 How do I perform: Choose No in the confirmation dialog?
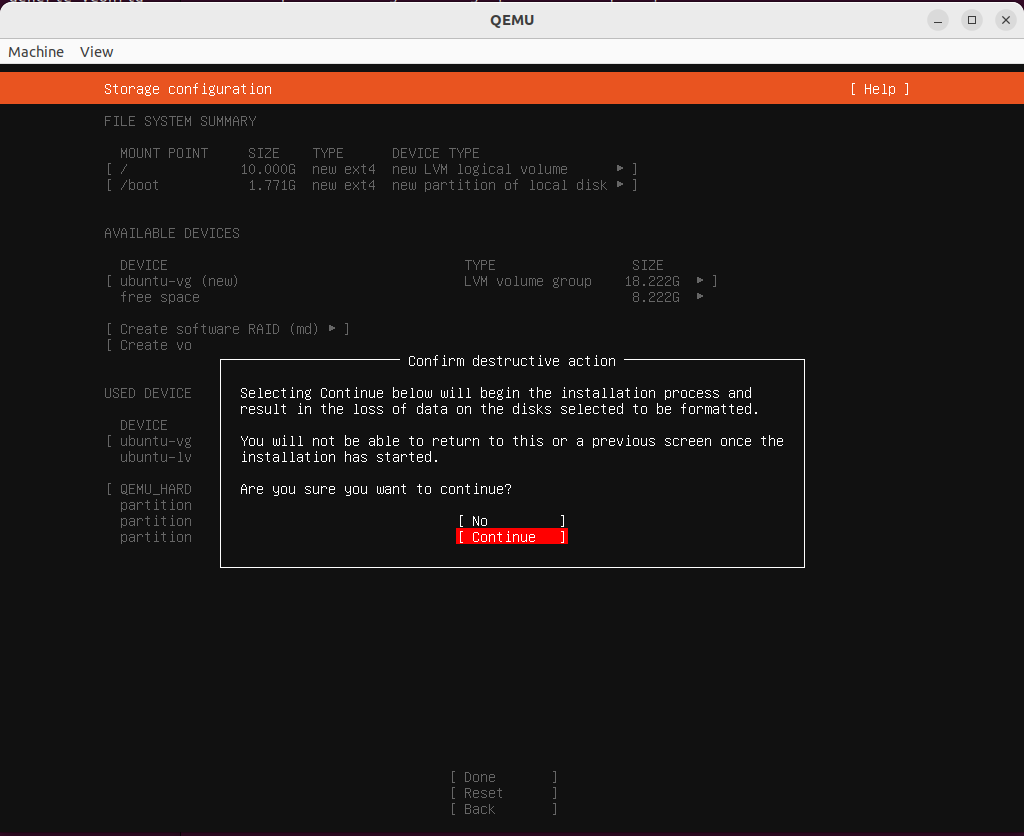click(x=511, y=521)
